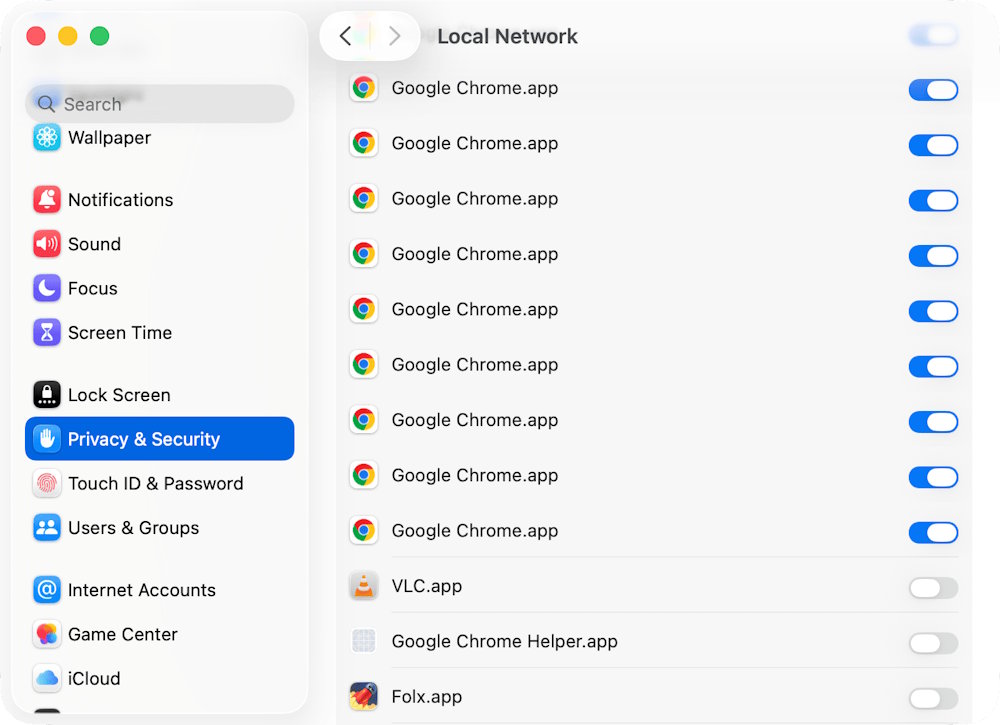The image size is (1000, 725).
Task: Click inside the Search field
Action: [159, 104]
